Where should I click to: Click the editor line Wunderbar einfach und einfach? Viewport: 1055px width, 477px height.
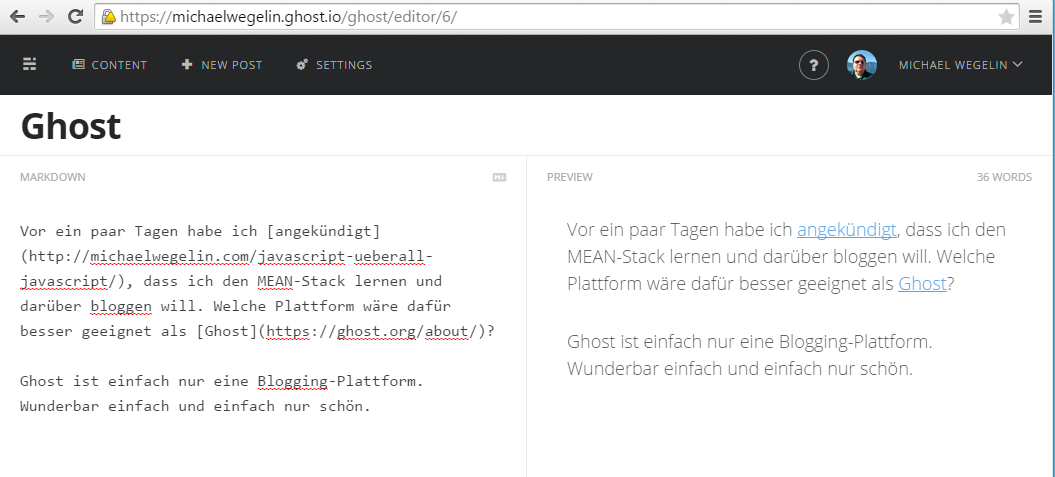click(x=195, y=406)
